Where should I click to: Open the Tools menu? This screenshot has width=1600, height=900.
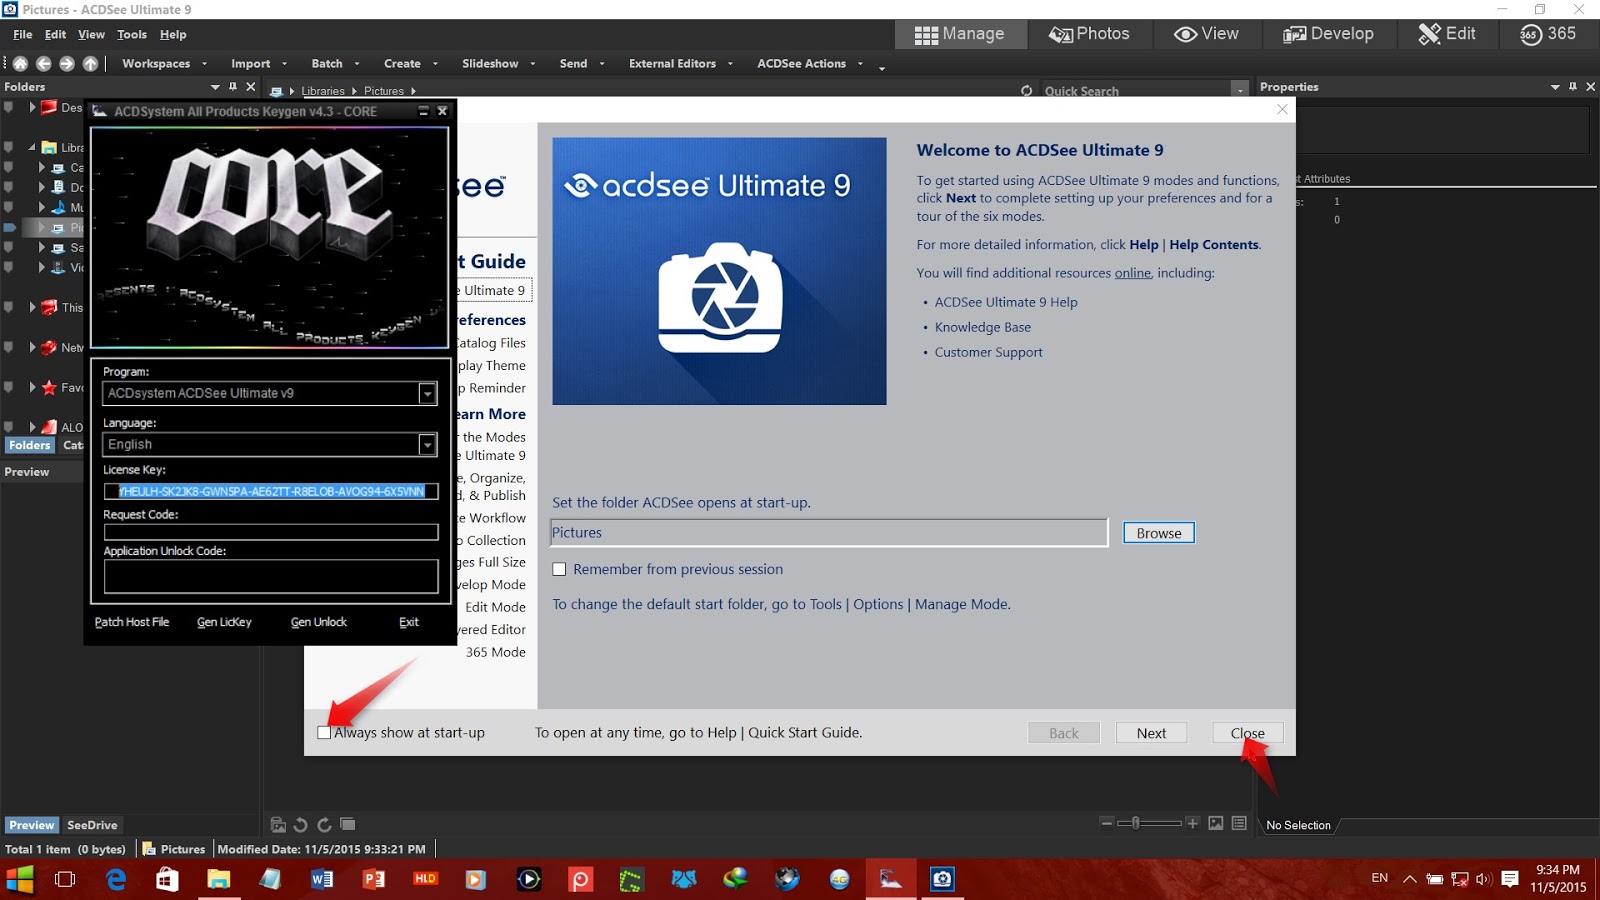[x=132, y=34]
